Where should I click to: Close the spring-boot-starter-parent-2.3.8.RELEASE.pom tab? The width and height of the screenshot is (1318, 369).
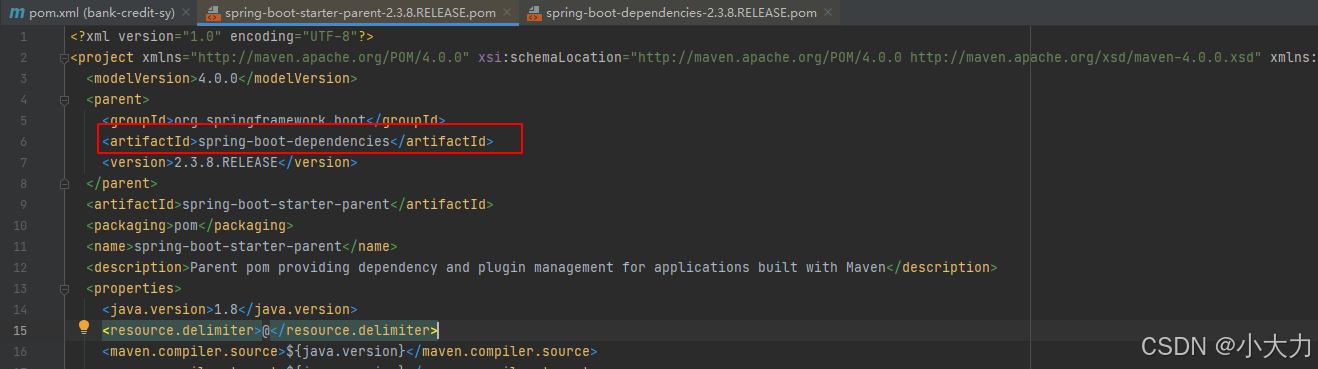coord(507,14)
